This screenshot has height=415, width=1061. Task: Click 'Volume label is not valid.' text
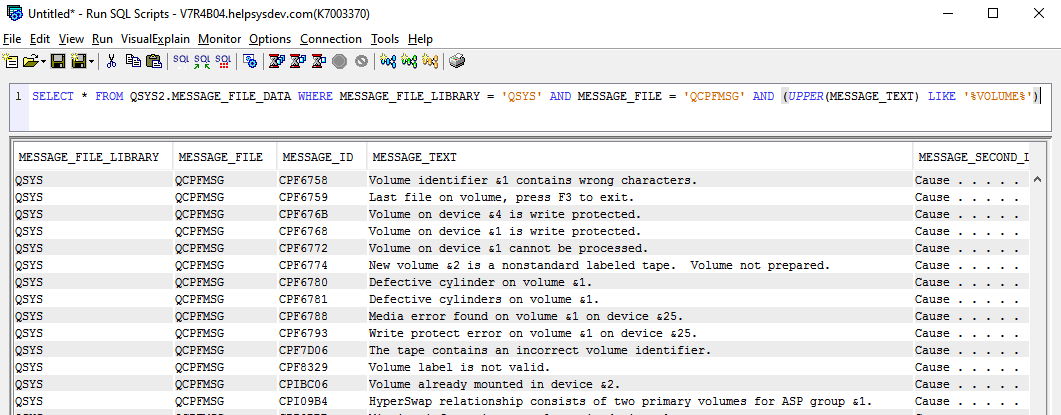[459, 367]
